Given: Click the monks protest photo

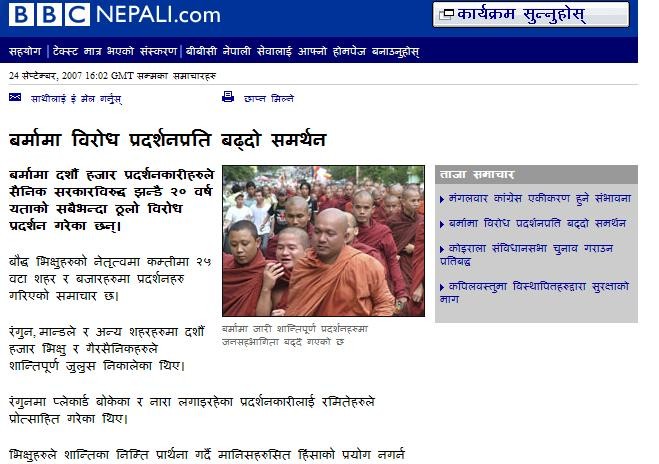Looking at the screenshot, I should point(323,241).
